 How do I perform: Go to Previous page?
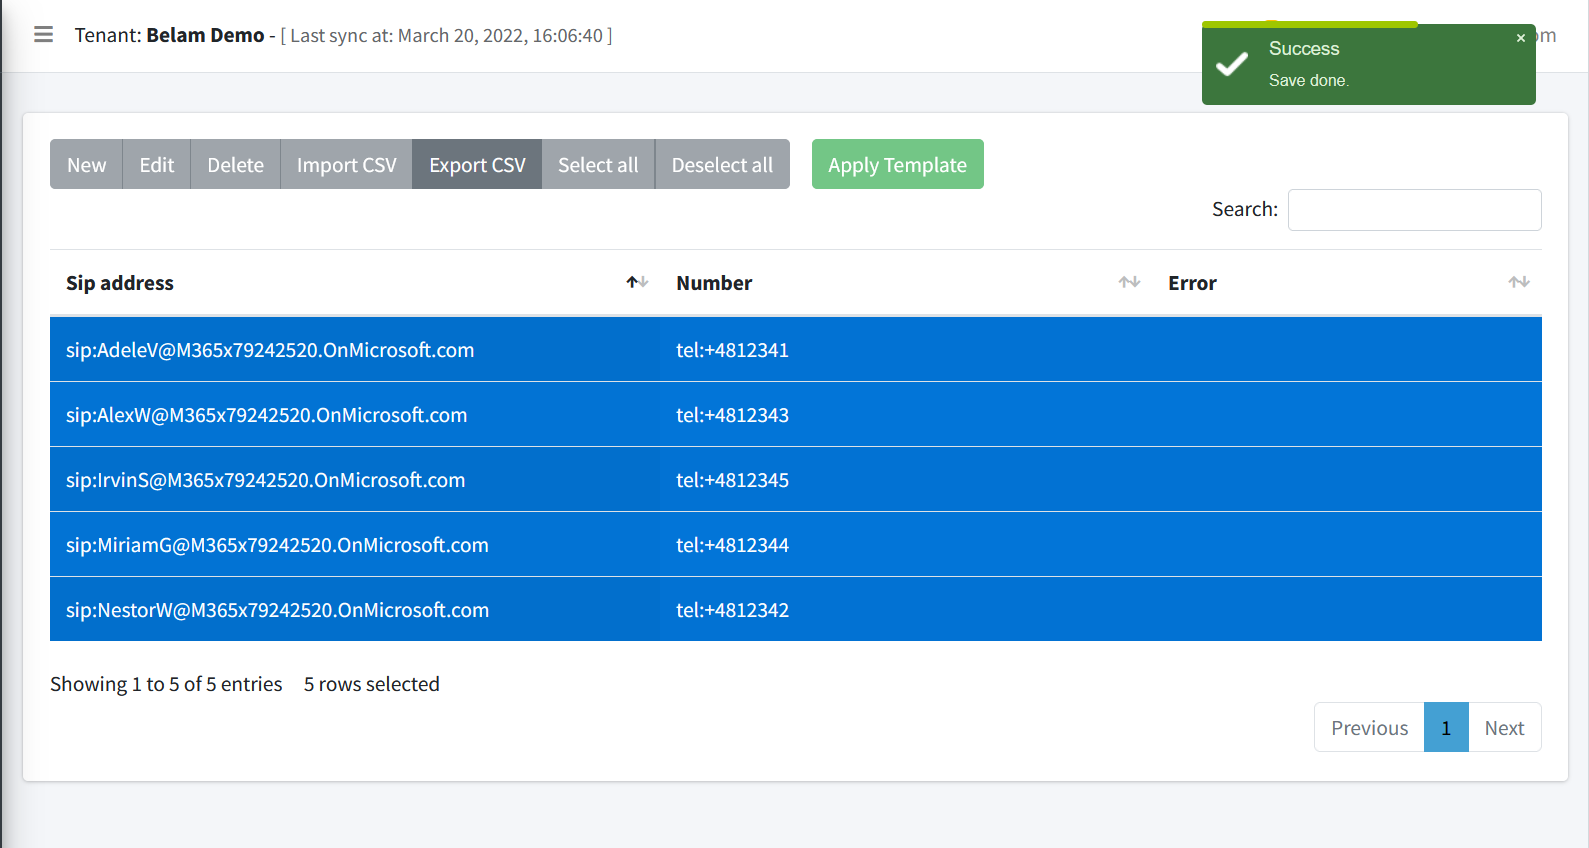tap(1368, 728)
